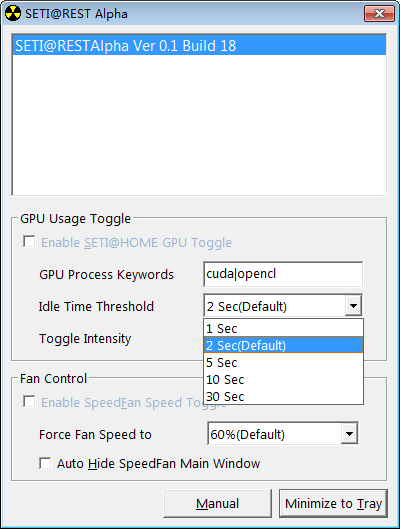Click the Auto Hide SpeedFan Main Window label
Screen dimensions: 400x529
[x=159, y=464]
